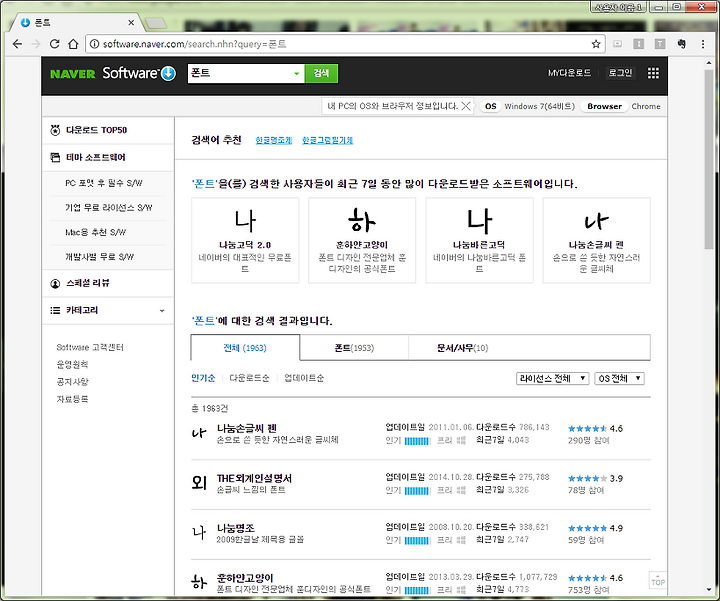720x601 pixels.
Task: Open 다운로드 TOP50 in sidebar
Action: [96, 130]
